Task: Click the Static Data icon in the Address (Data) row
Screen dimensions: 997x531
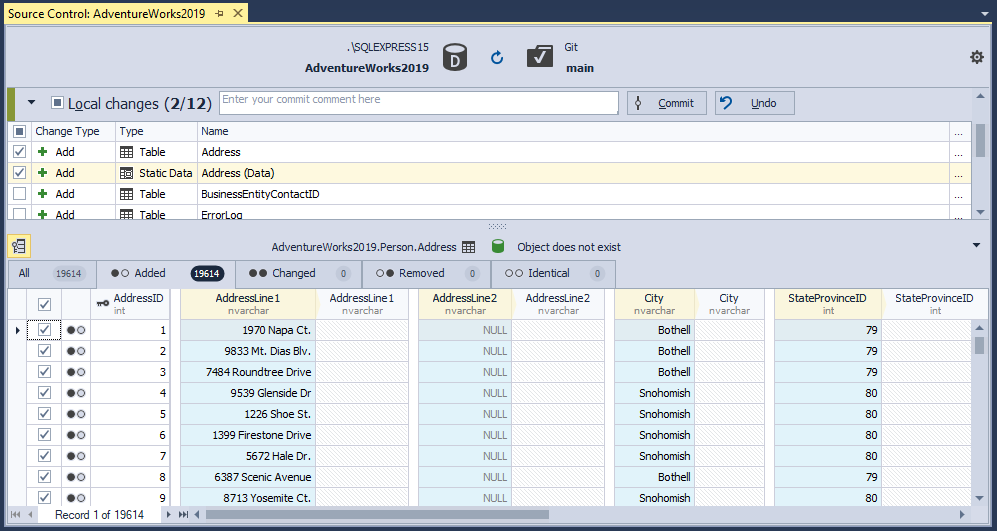Action: pyautogui.click(x=127, y=173)
